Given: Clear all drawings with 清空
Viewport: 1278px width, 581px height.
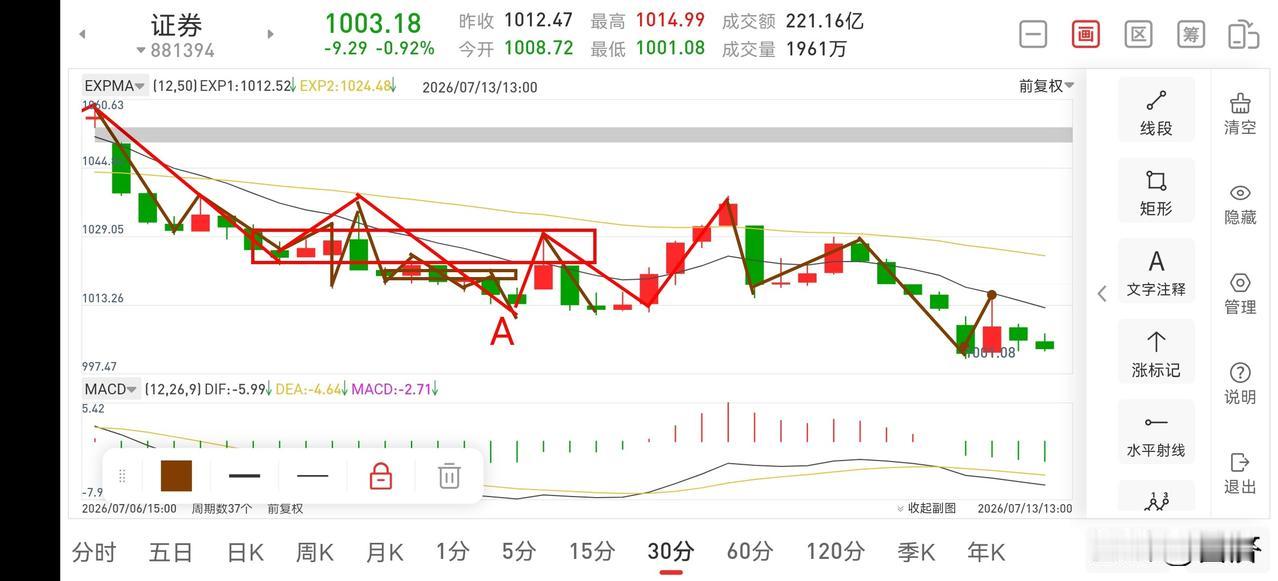Looking at the screenshot, I should coord(1240,113).
